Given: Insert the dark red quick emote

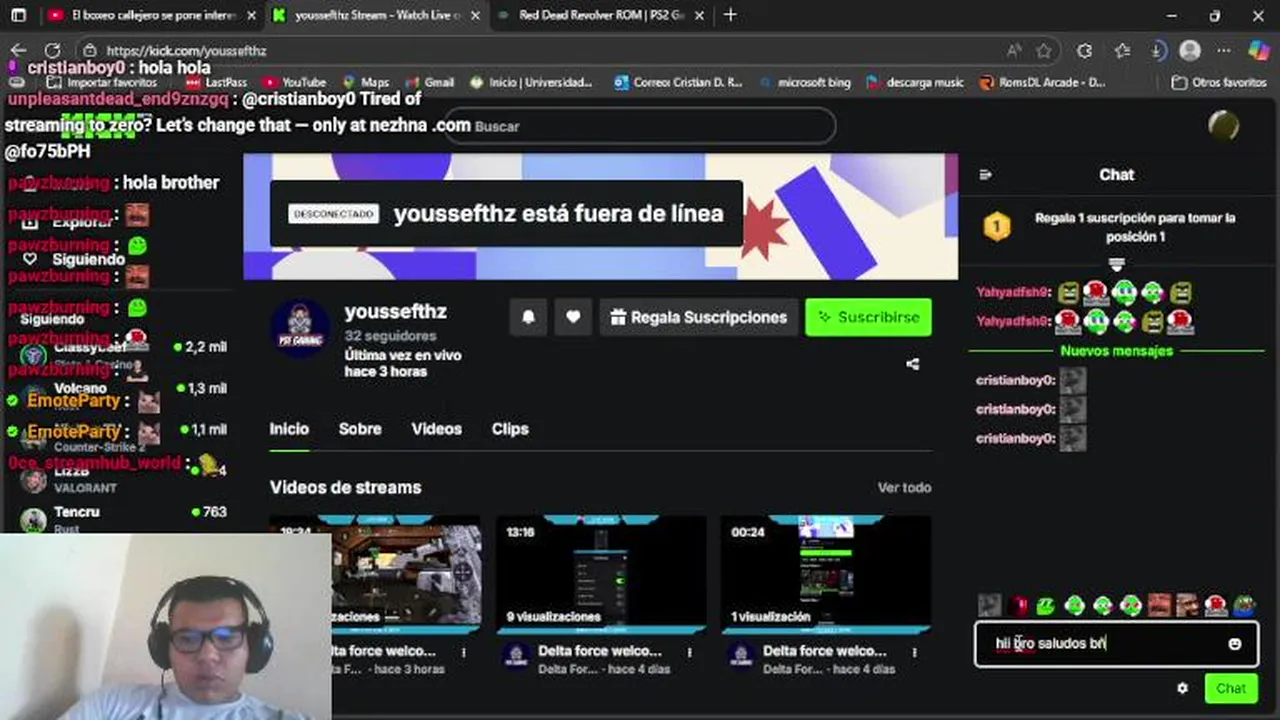Looking at the screenshot, I should click(1019, 605).
